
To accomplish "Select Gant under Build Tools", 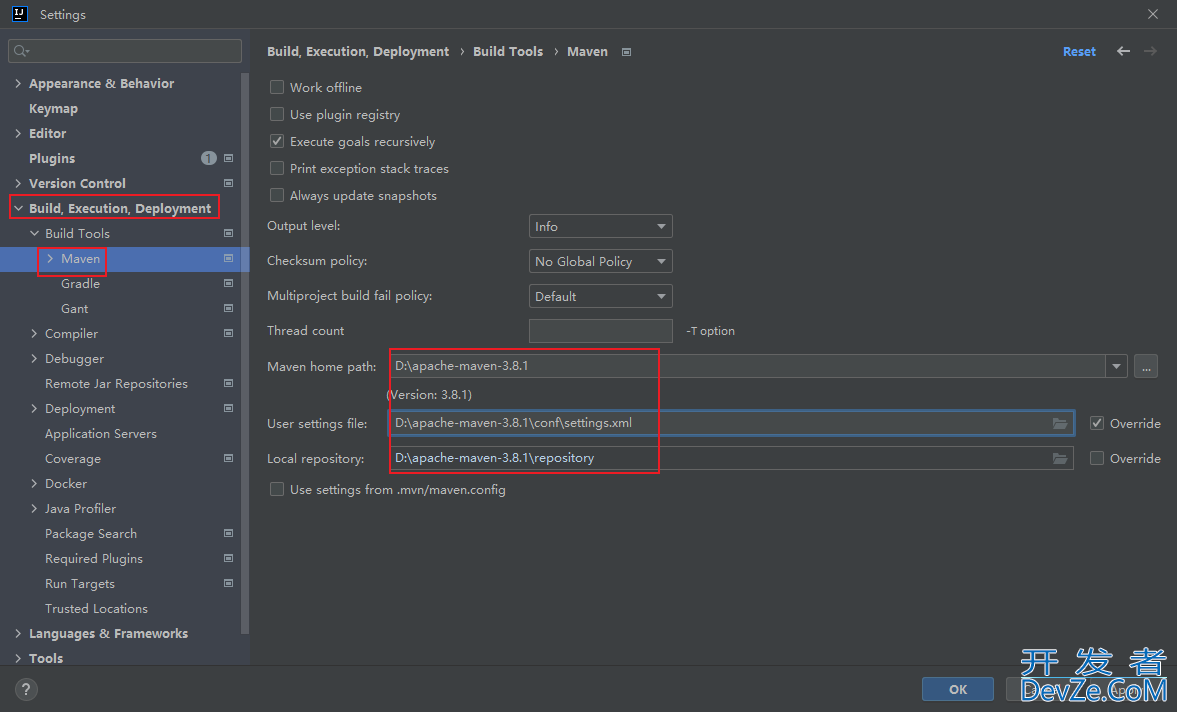I will 74,308.
